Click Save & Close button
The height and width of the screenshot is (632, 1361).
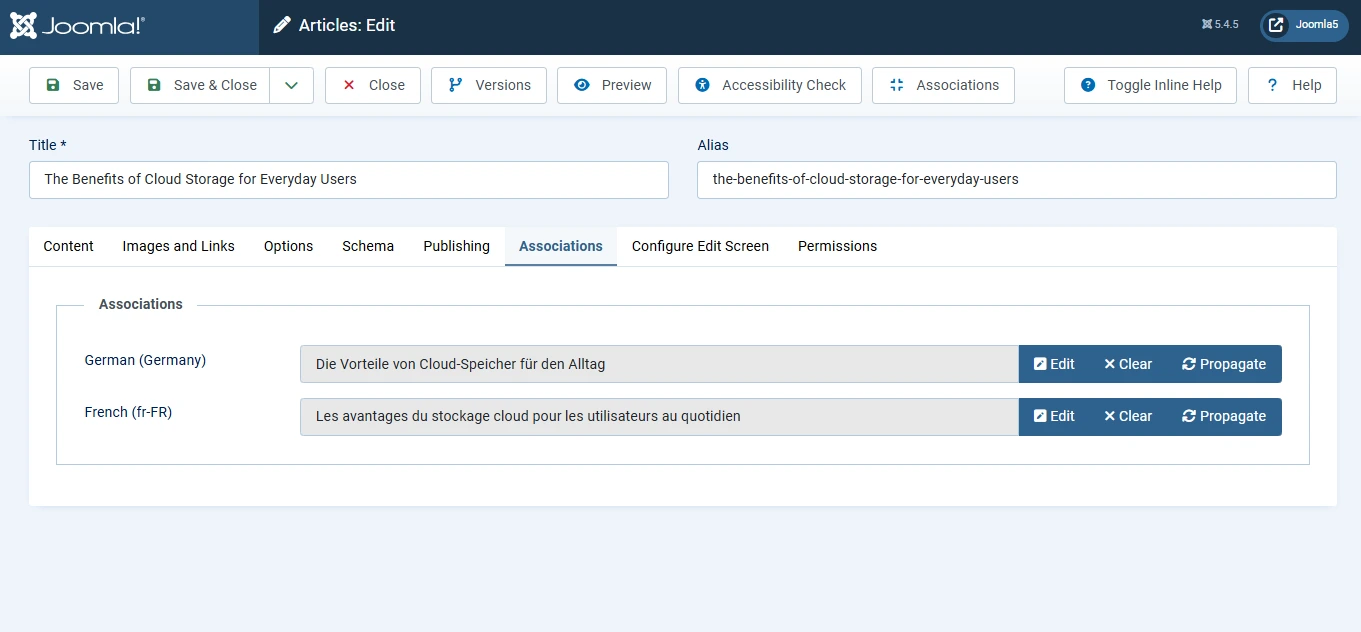click(x=200, y=85)
